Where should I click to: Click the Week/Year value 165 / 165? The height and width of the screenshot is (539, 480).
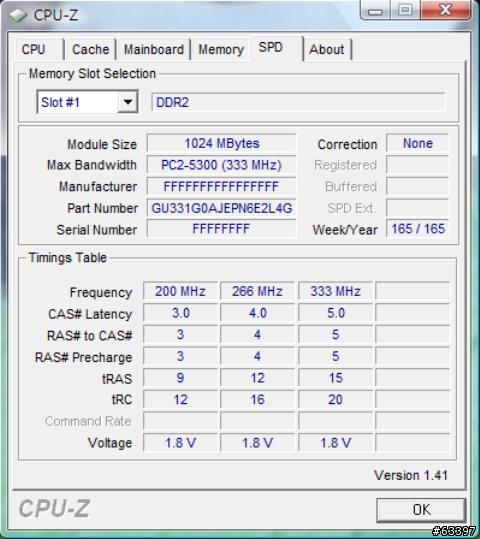(x=417, y=229)
